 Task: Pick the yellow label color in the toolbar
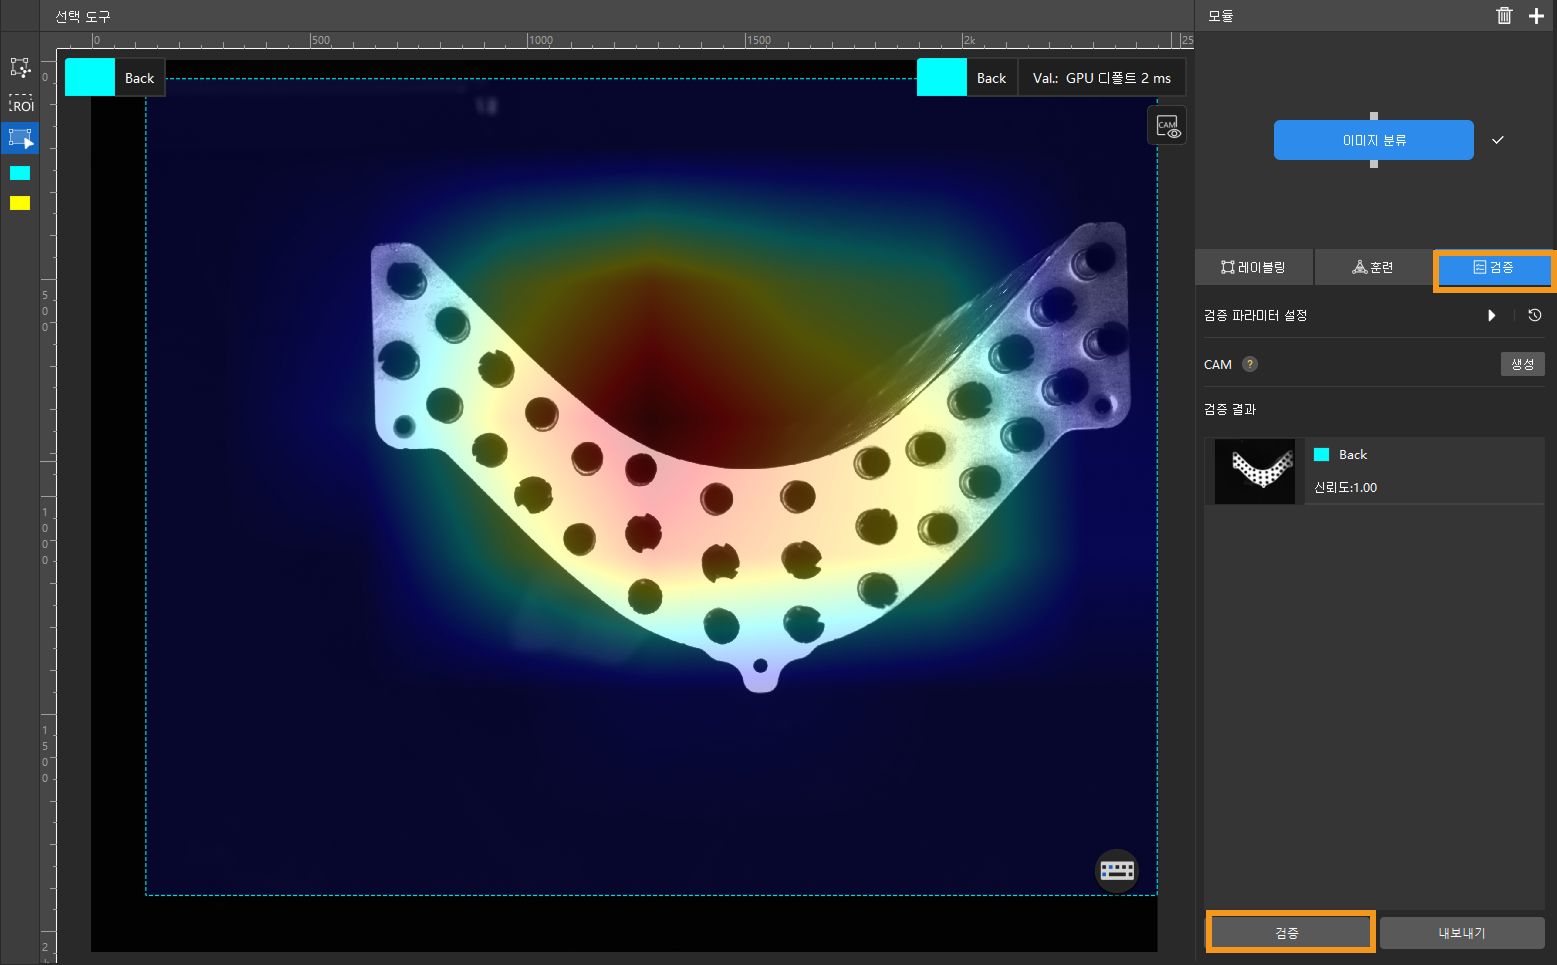pos(20,203)
